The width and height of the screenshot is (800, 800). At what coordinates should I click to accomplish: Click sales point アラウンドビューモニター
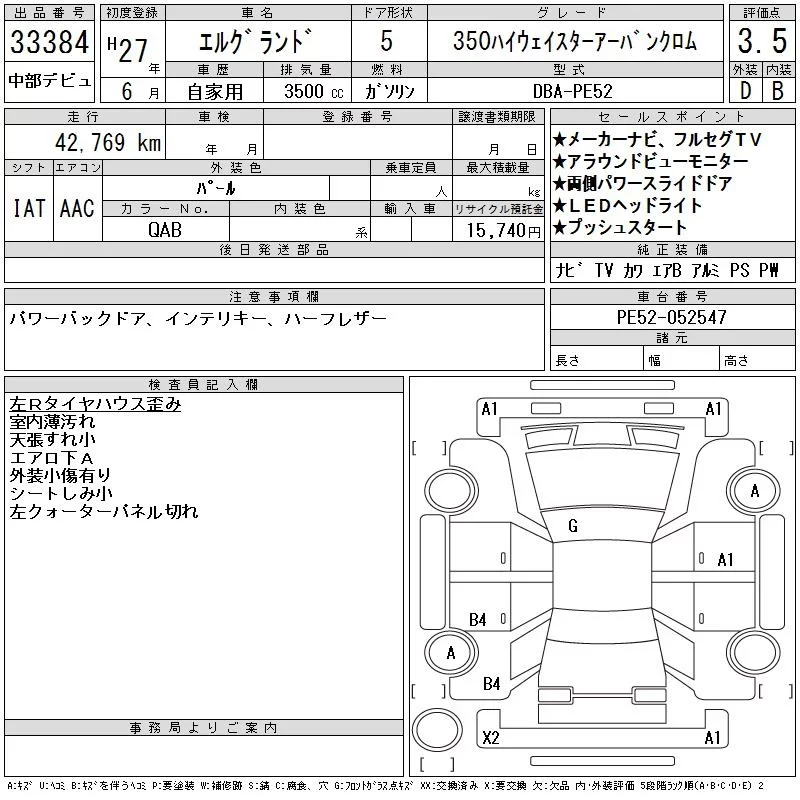pyautogui.click(x=650, y=161)
